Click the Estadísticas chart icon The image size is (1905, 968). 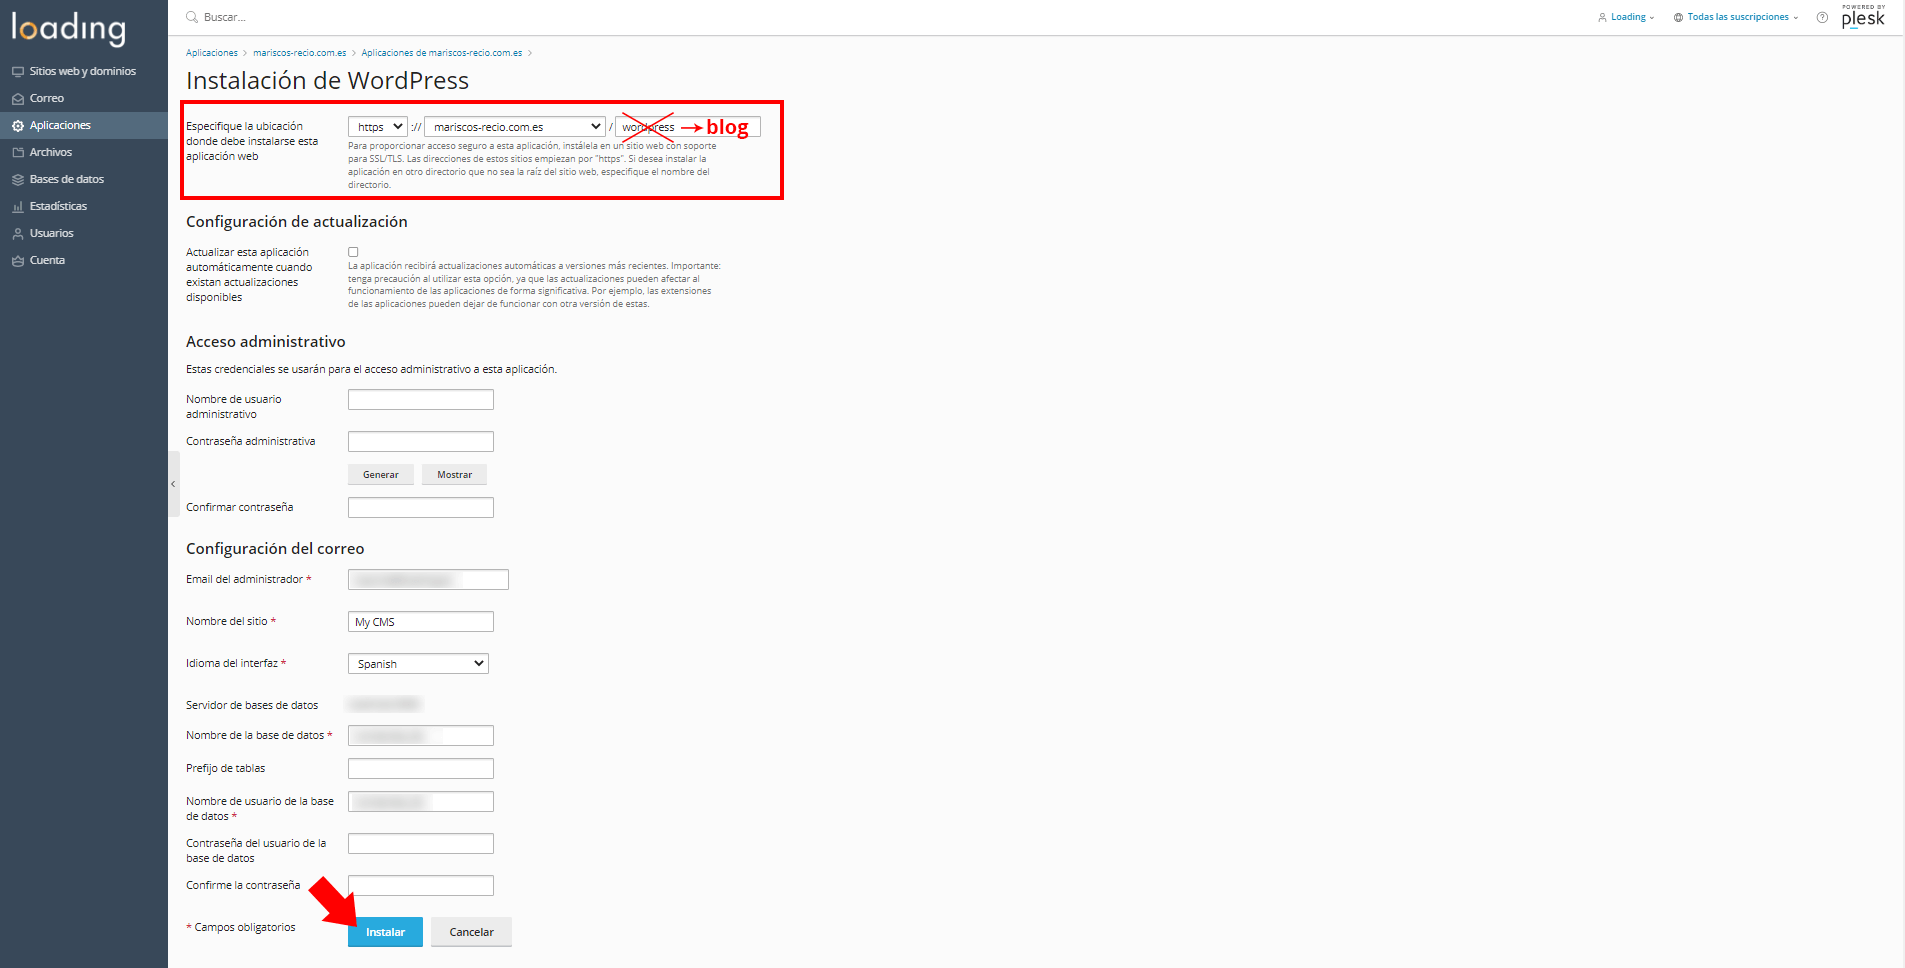pyautogui.click(x=18, y=207)
